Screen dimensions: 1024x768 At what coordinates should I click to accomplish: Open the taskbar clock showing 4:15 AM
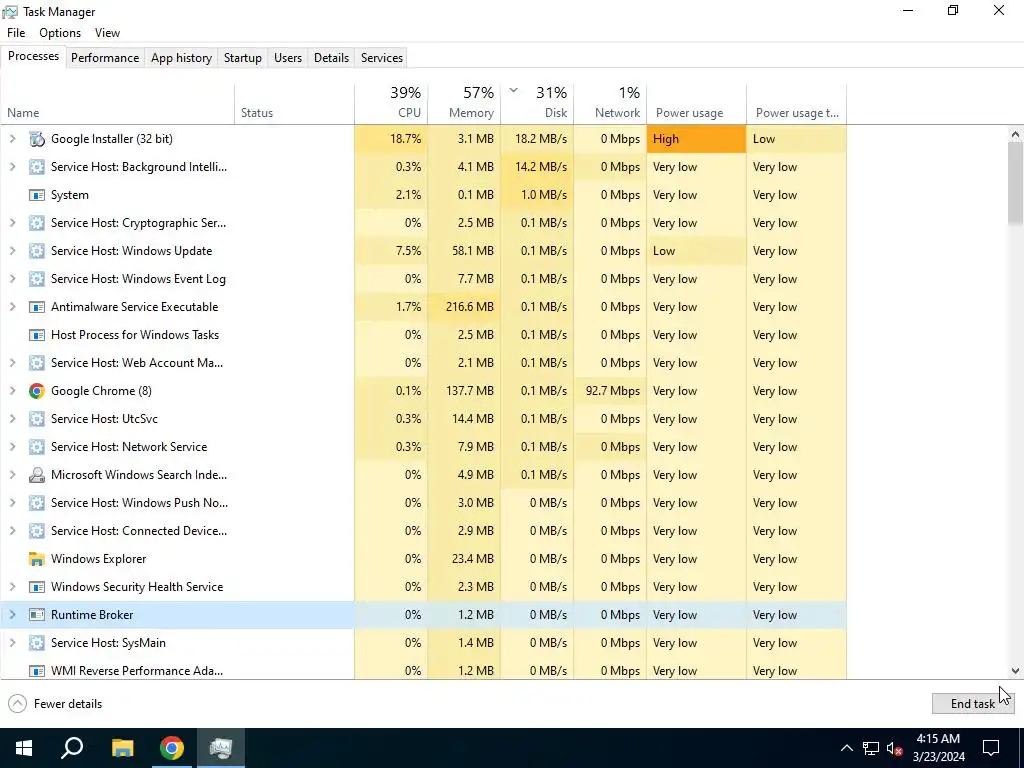click(x=938, y=748)
